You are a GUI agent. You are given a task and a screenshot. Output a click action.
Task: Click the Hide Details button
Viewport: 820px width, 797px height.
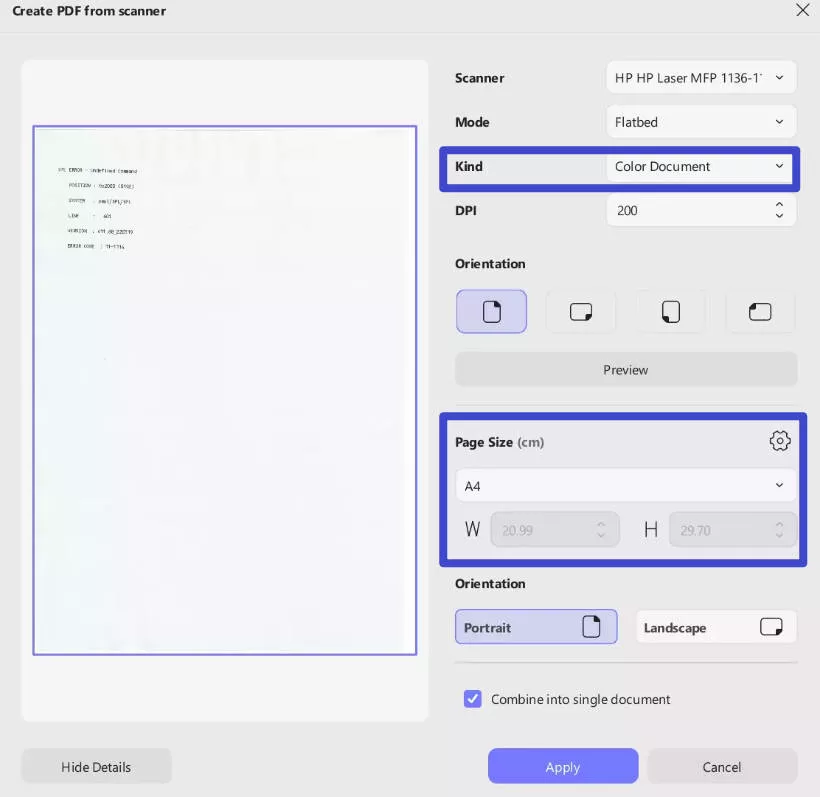tap(96, 766)
